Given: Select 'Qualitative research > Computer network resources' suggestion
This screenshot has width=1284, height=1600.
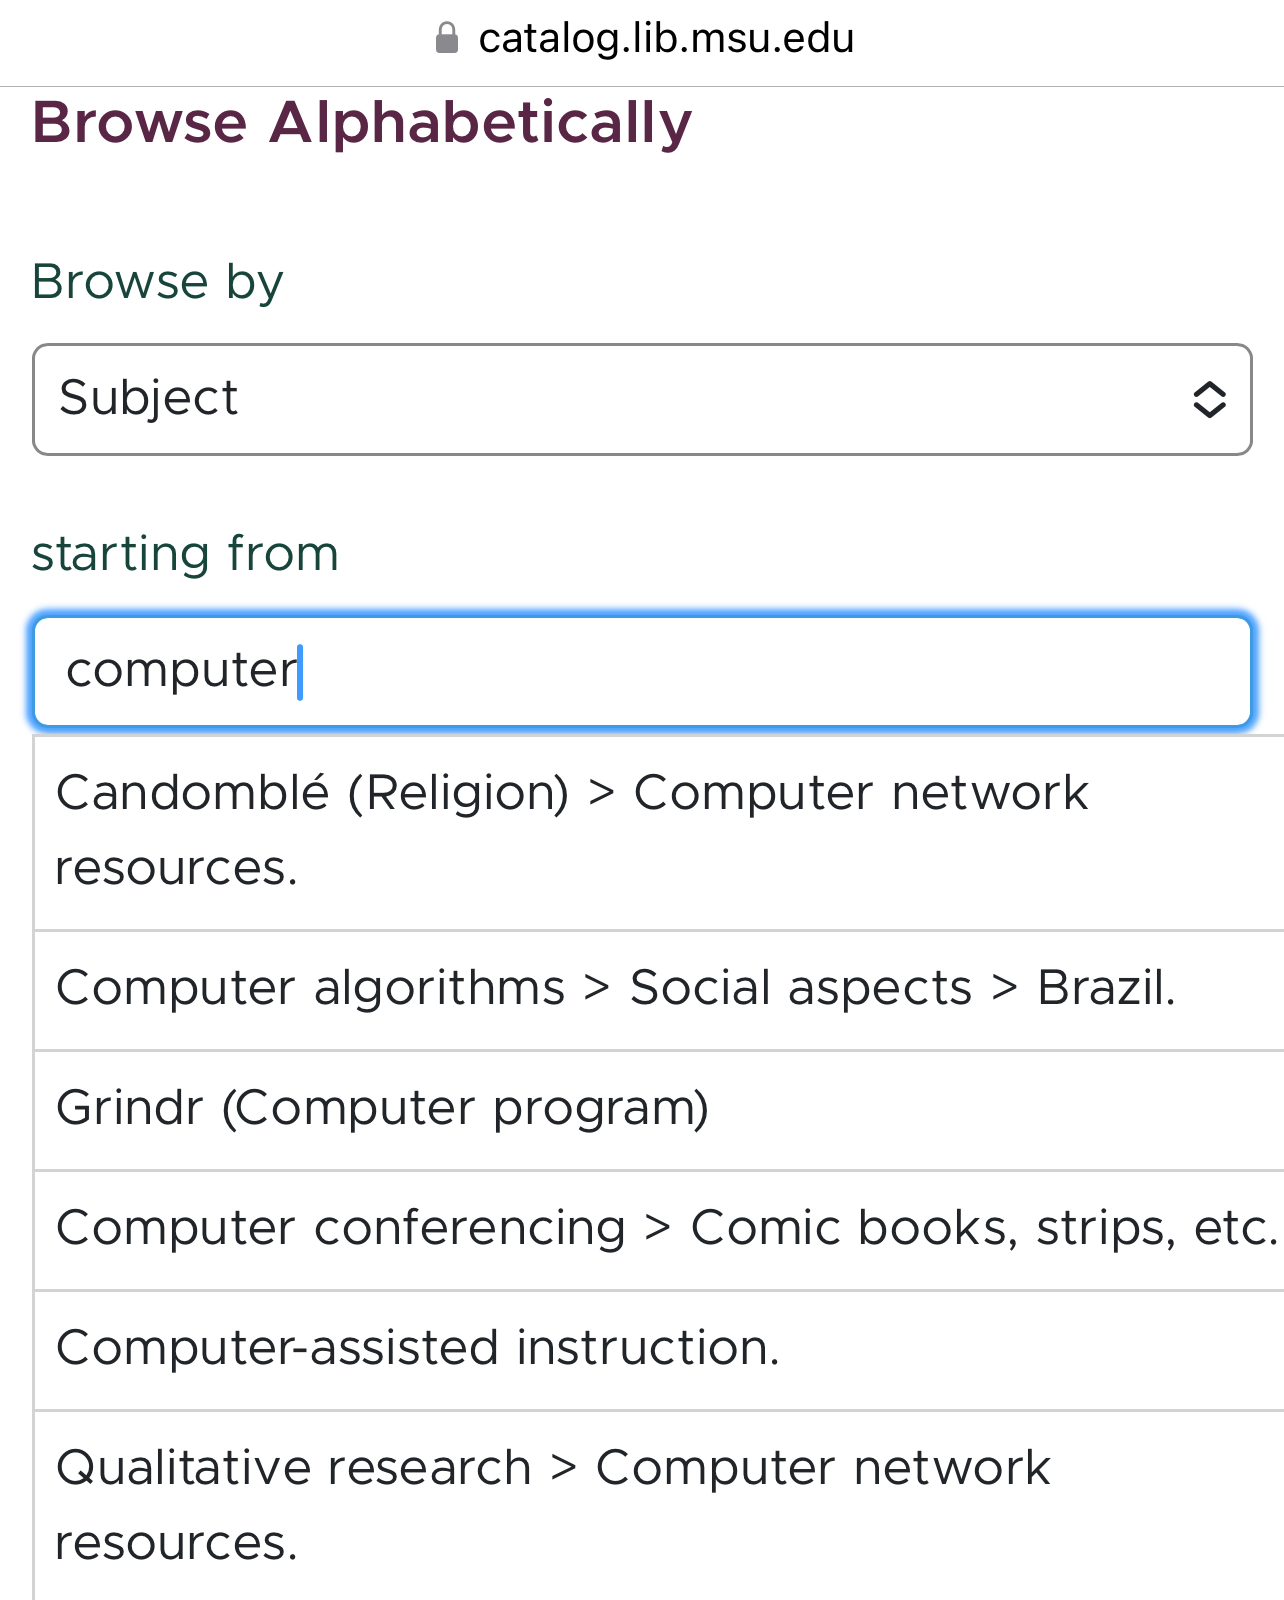Looking at the screenshot, I should tap(552, 1505).
